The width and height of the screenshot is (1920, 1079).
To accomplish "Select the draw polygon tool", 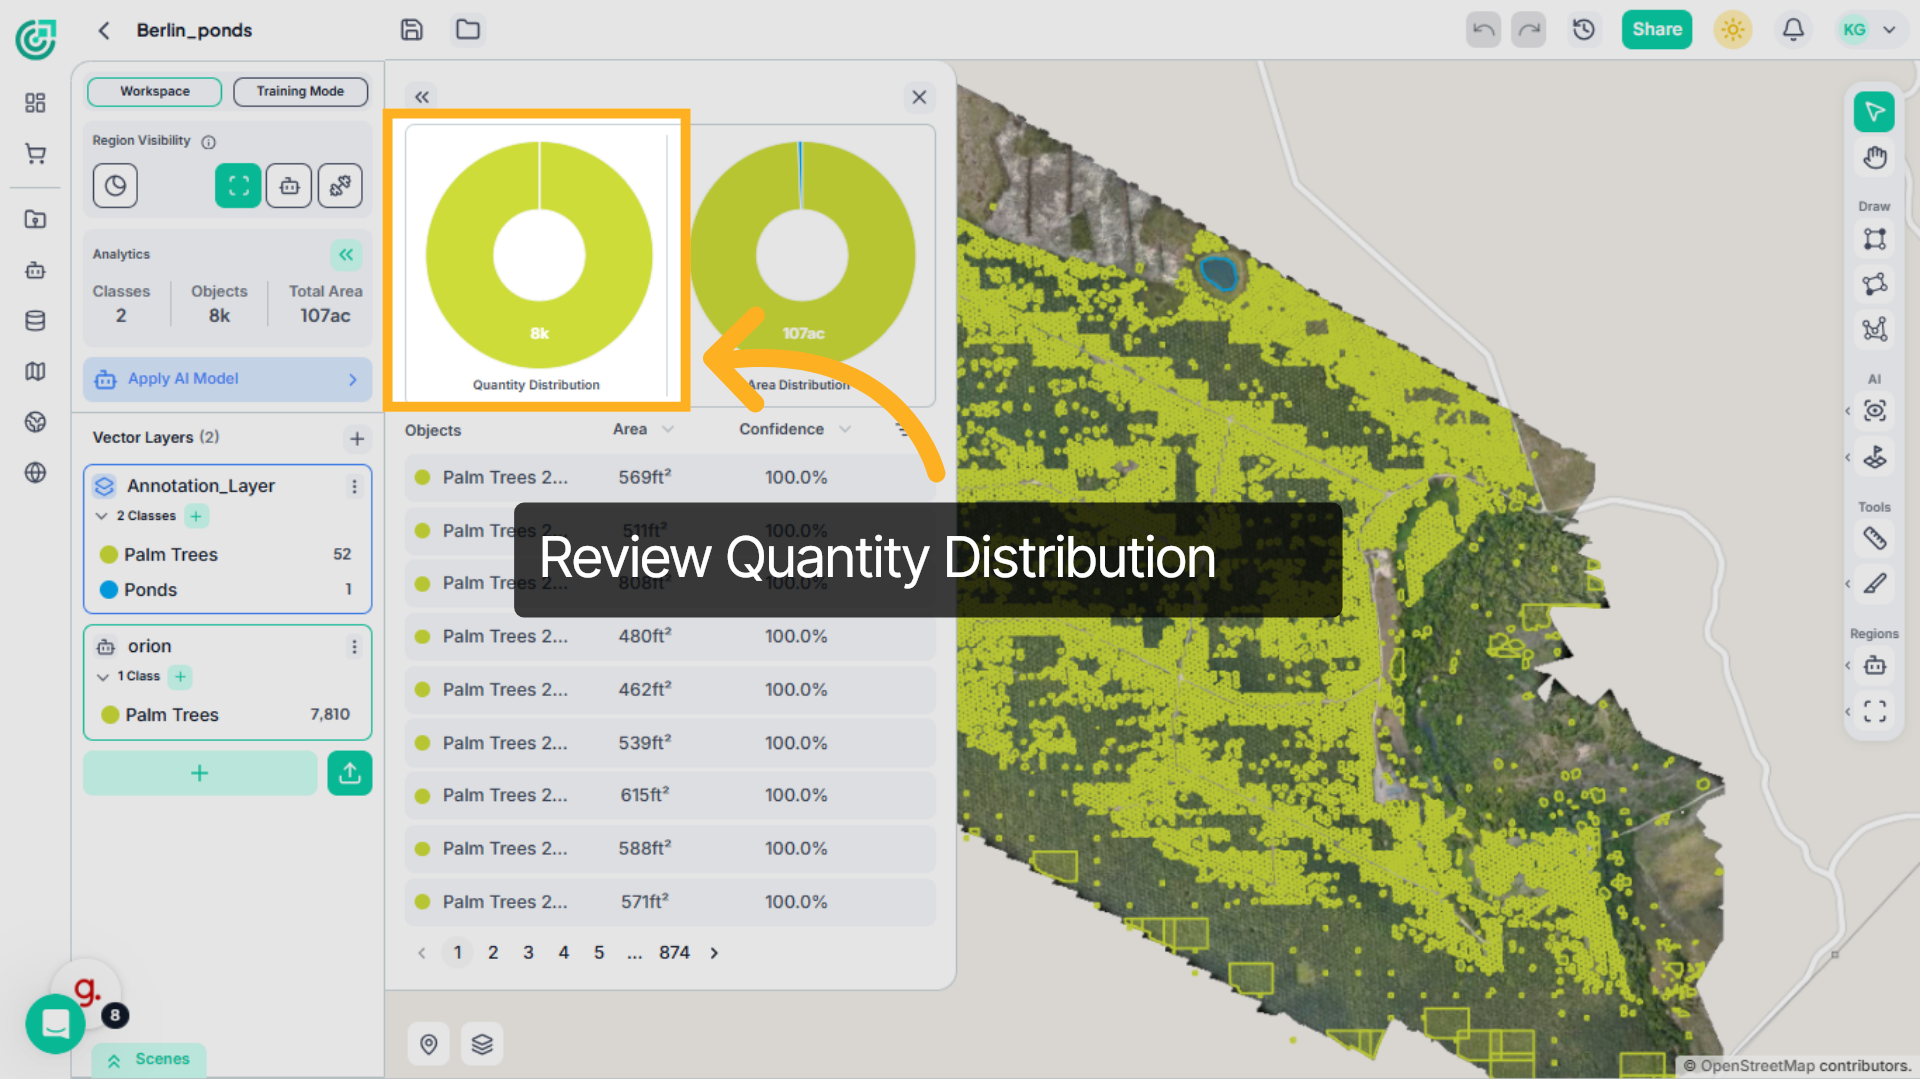I will point(1874,285).
